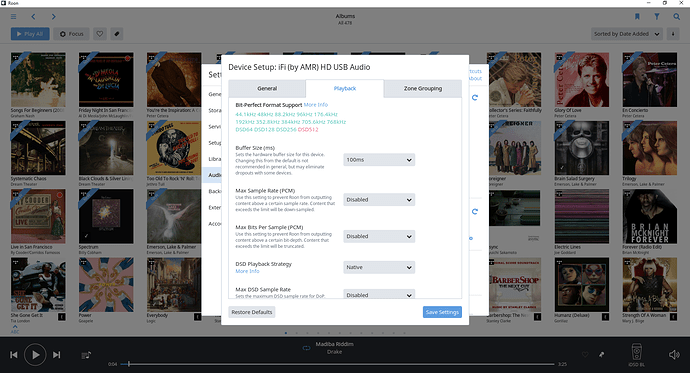Open Systematic Chaos album cover
The height and width of the screenshot is (373, 690).
click(x=38, y=148)
